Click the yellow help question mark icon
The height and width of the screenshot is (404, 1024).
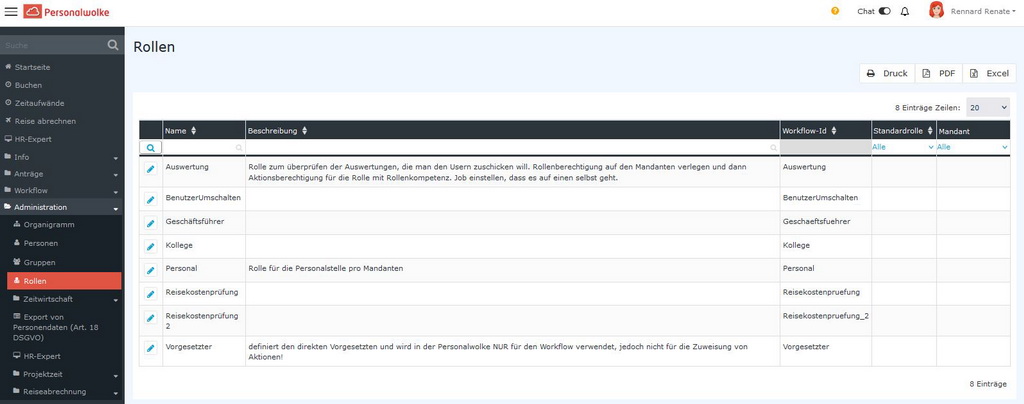pos(835,12)
